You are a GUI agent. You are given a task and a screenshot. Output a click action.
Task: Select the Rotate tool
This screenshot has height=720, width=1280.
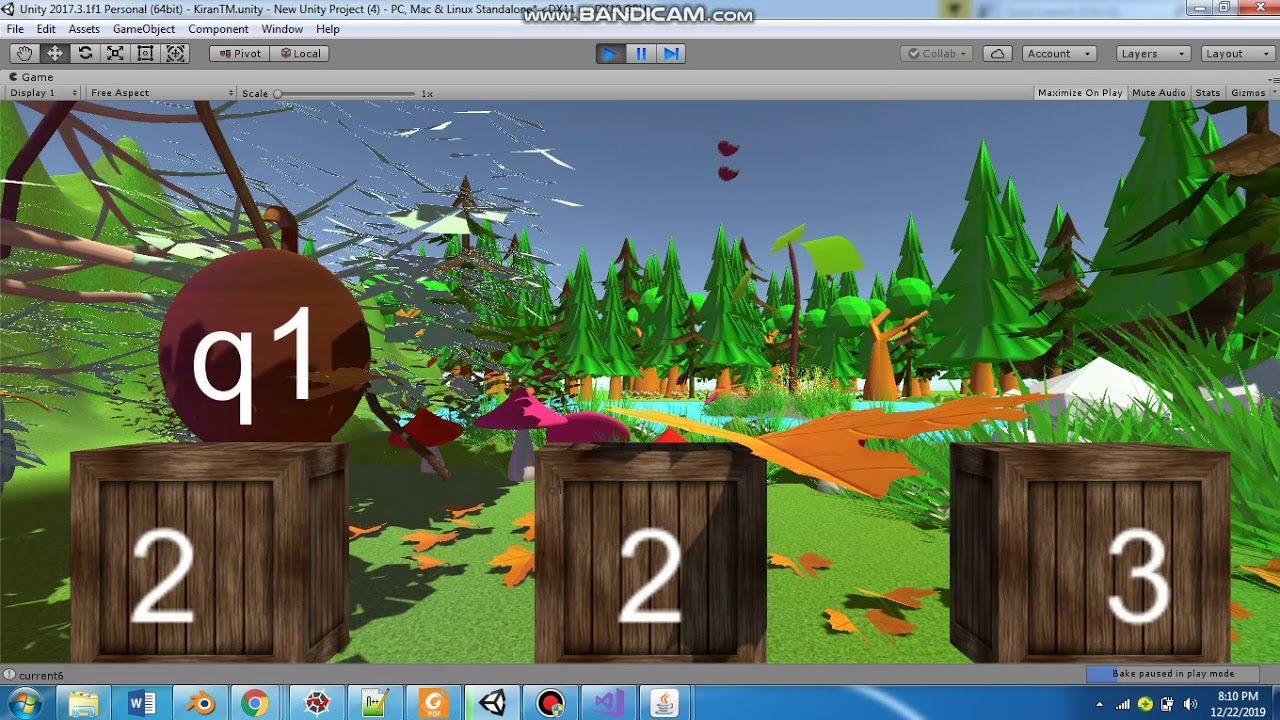(85, 53)
